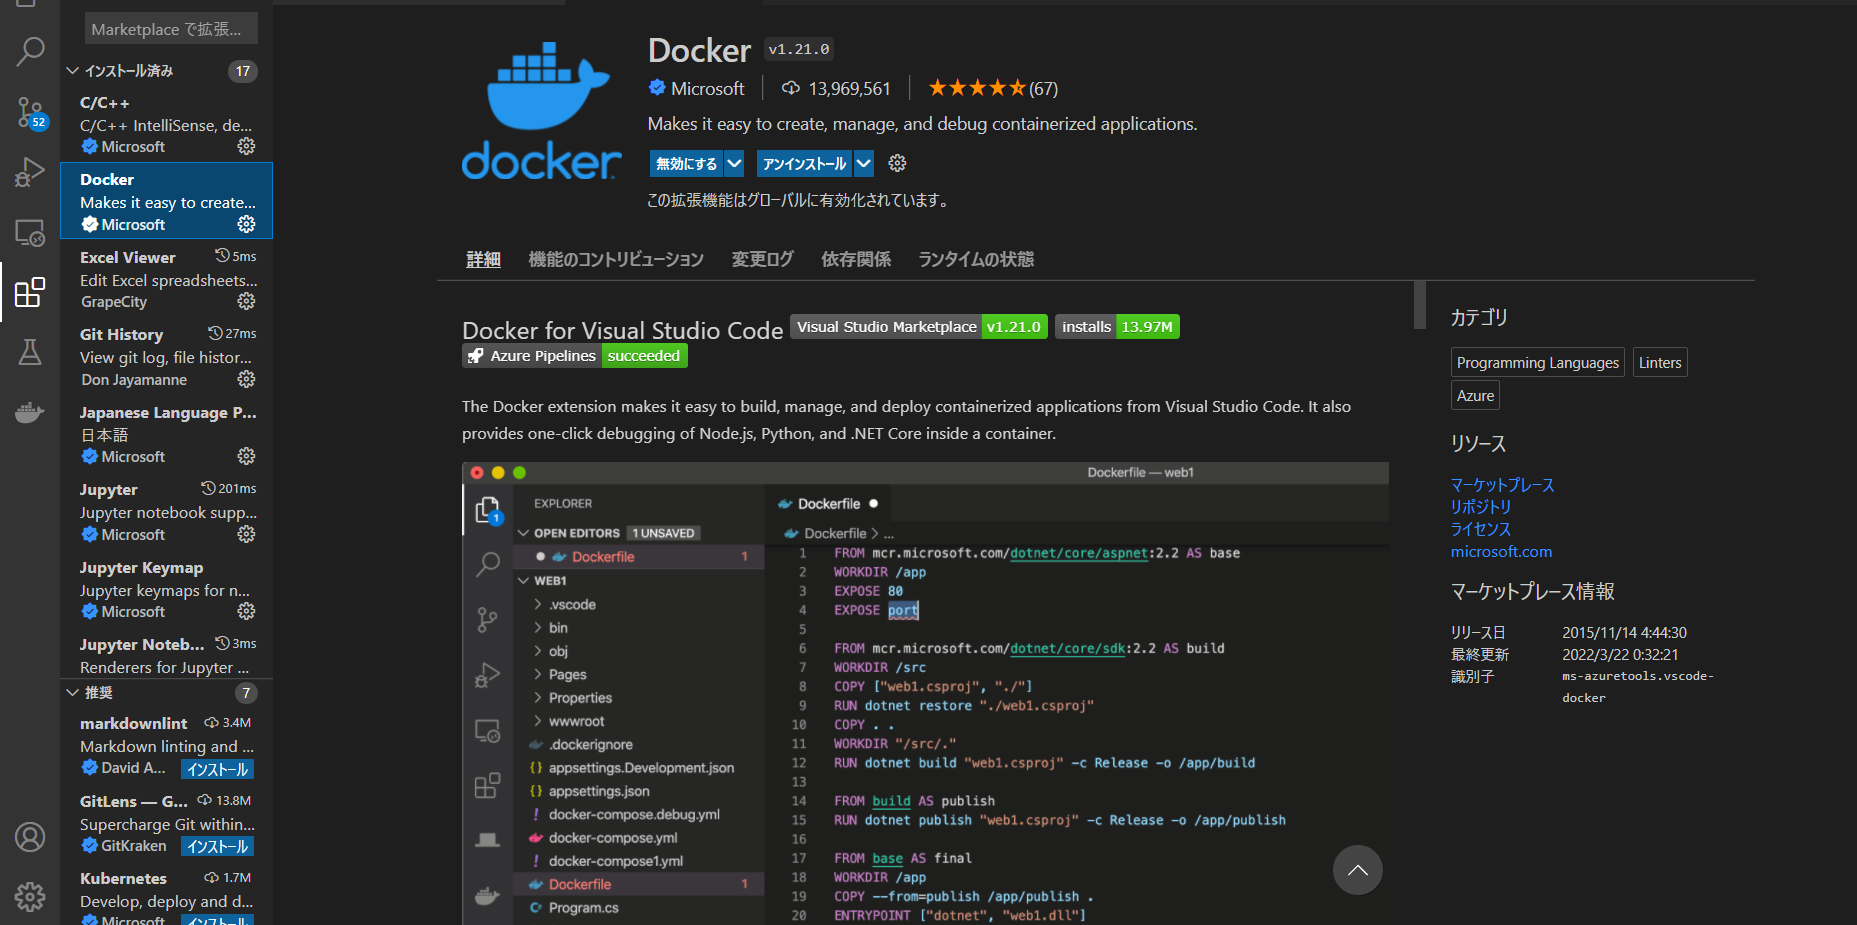This screenshot has width=1857, height=925.
Task: Switch to the 依存関係 tab
Action: pos(855,259)
